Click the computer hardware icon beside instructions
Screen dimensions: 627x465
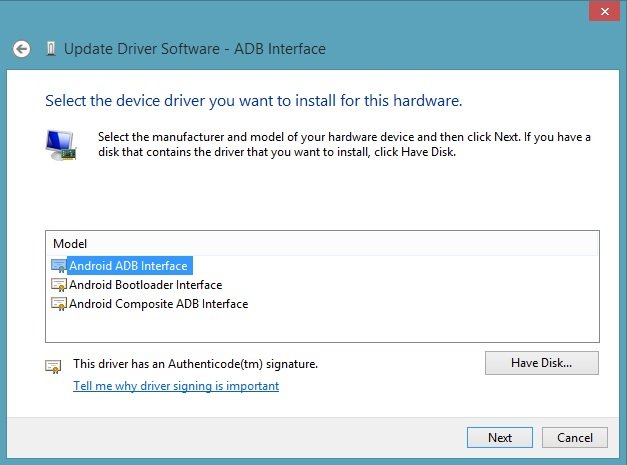[61, 145]
